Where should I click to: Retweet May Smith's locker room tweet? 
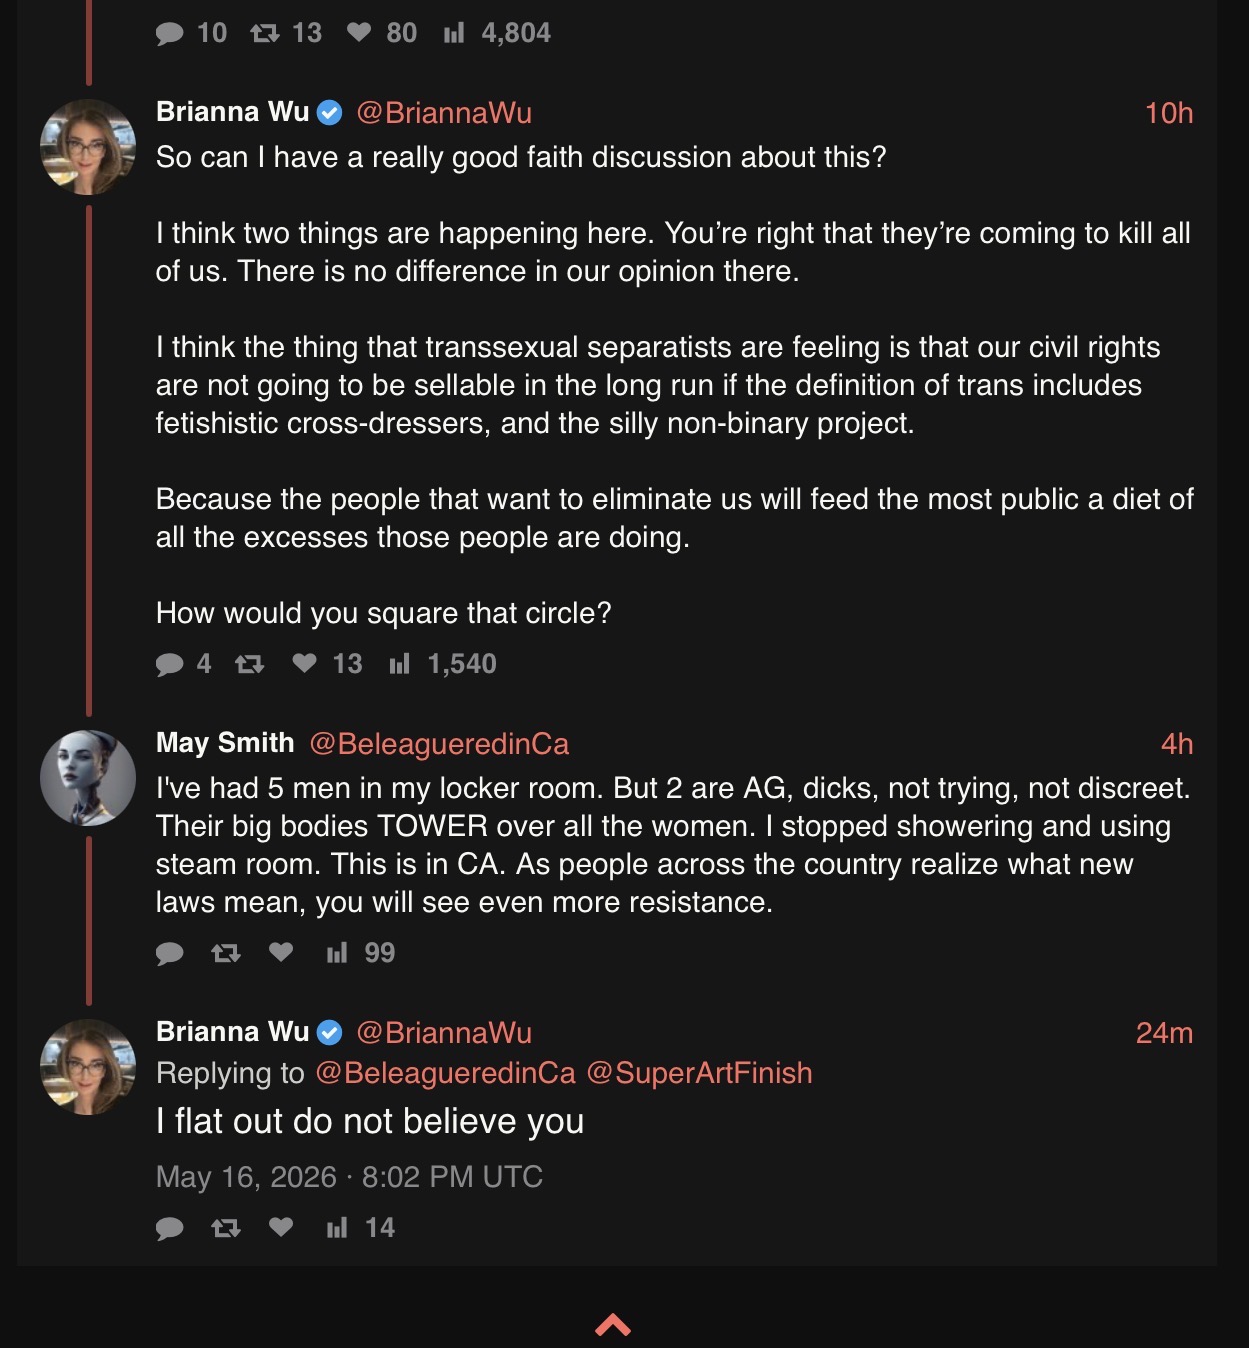(226, 953)
